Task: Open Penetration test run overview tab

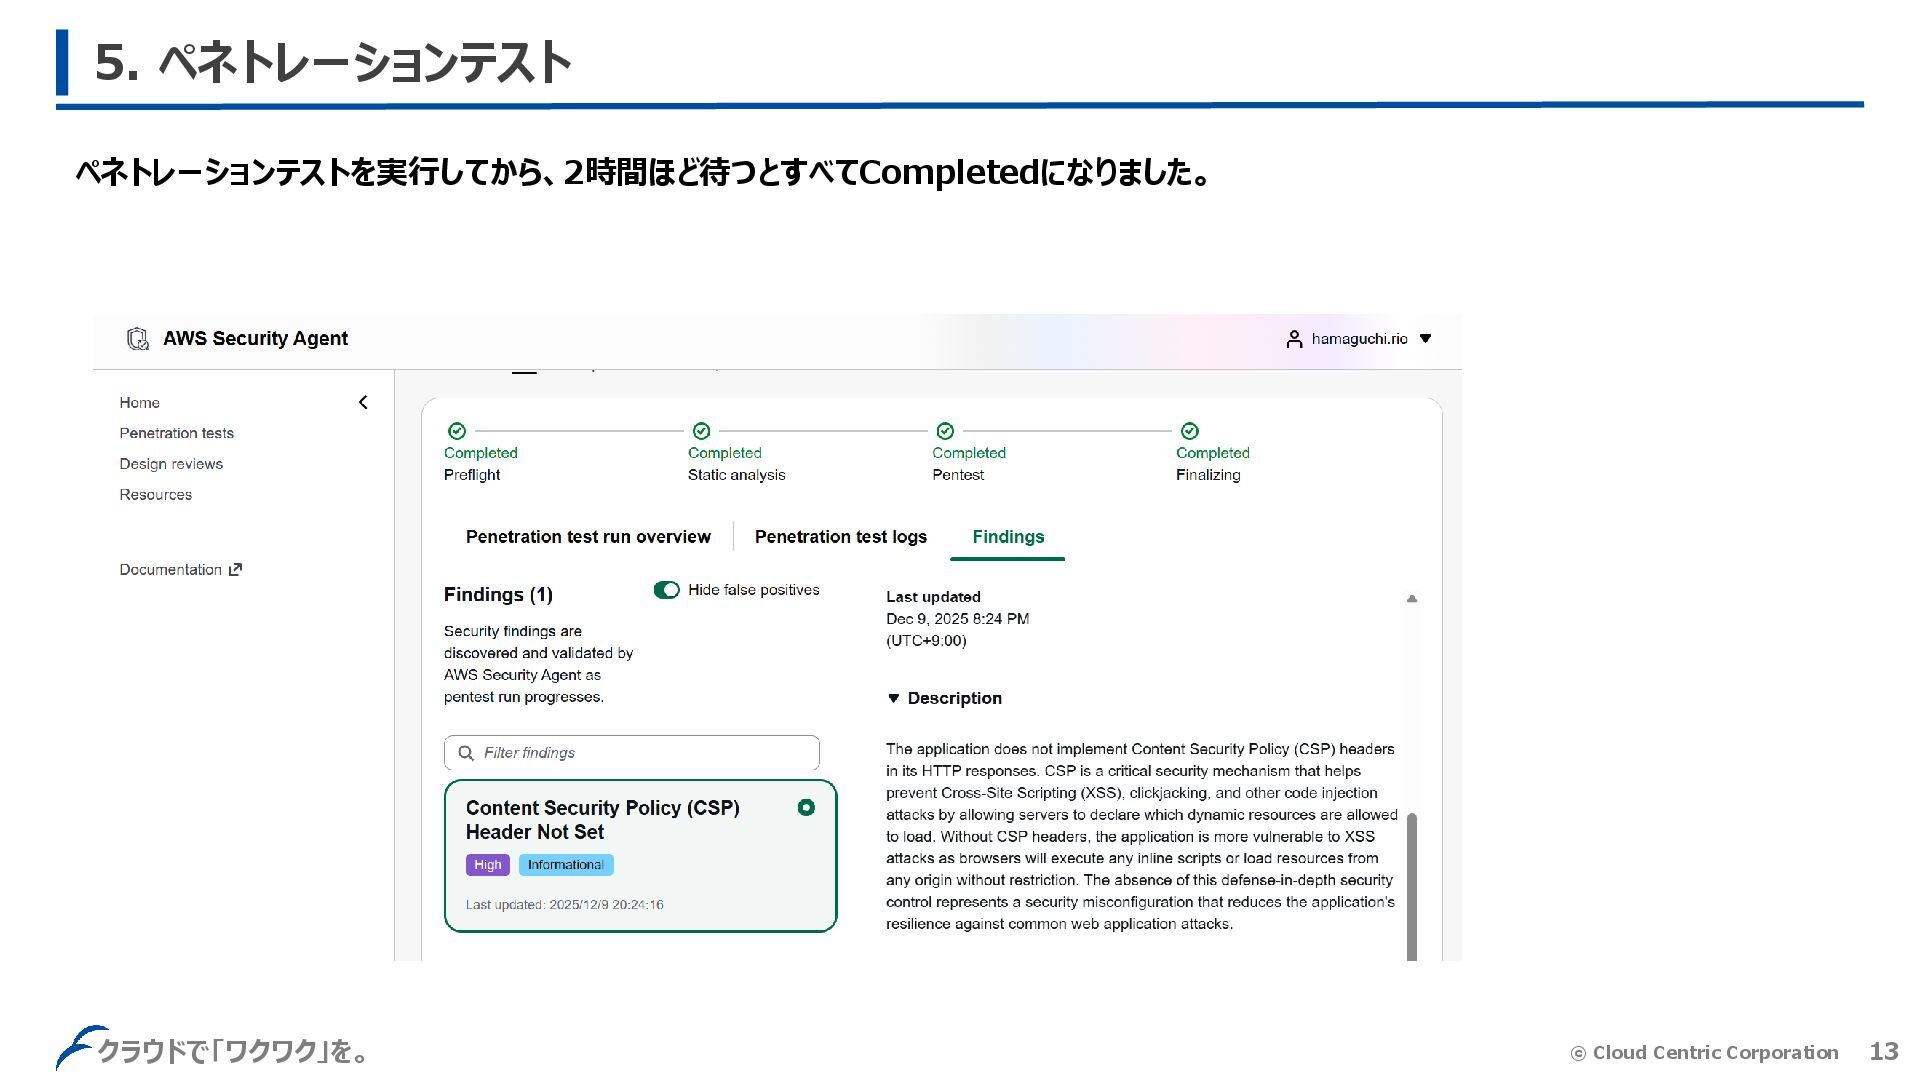Action: 588,537
